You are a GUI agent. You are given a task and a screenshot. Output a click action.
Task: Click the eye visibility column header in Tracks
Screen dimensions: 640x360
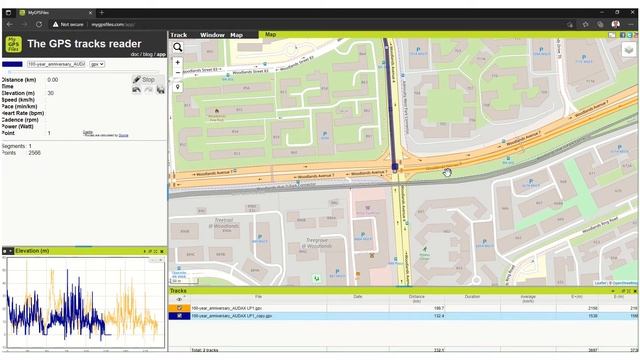coord(179,299)
